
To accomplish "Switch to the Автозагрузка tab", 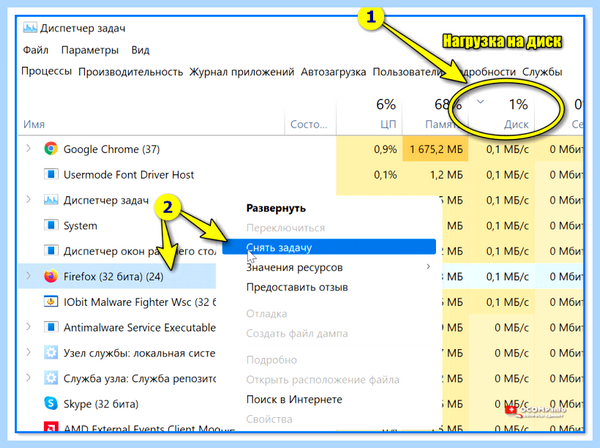I will 333,72.
